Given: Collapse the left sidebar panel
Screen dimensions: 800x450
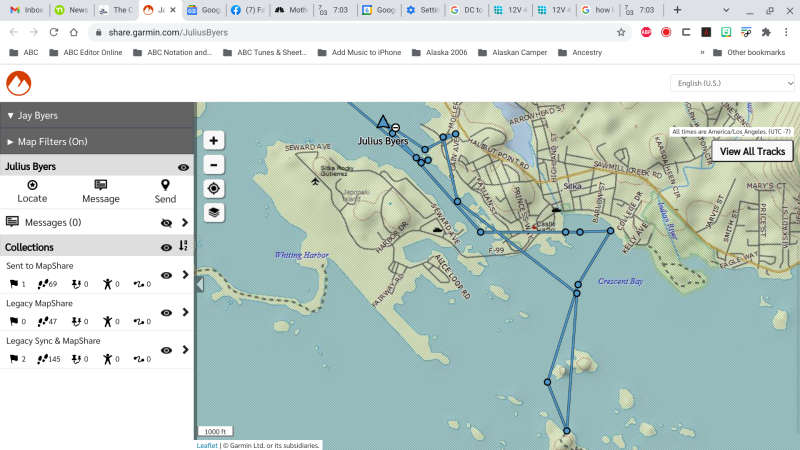Looking at the screenshot, I should point(199,284).
